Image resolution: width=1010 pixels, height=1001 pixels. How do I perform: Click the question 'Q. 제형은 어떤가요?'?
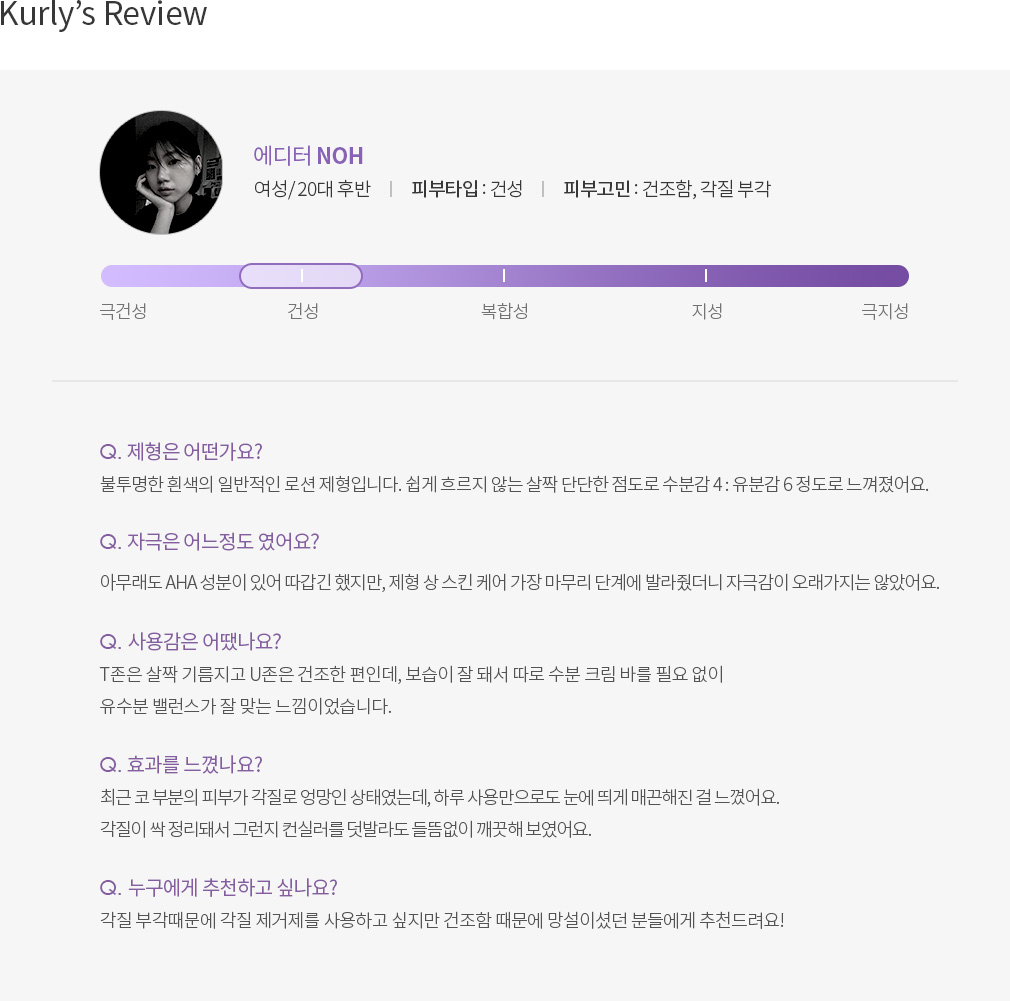click(181, 452)
